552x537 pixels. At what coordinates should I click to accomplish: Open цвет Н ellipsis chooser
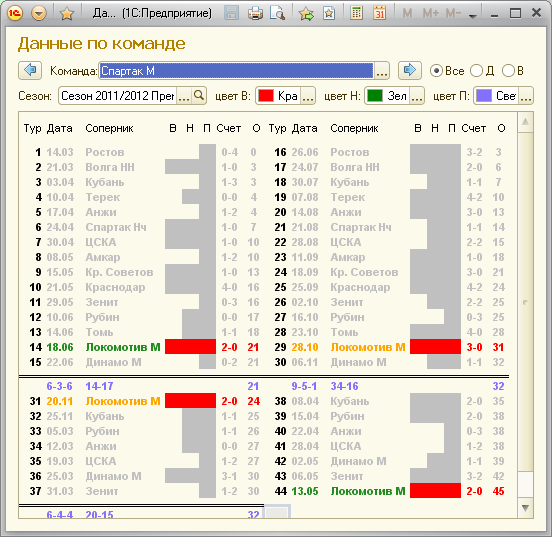[417, 96]
